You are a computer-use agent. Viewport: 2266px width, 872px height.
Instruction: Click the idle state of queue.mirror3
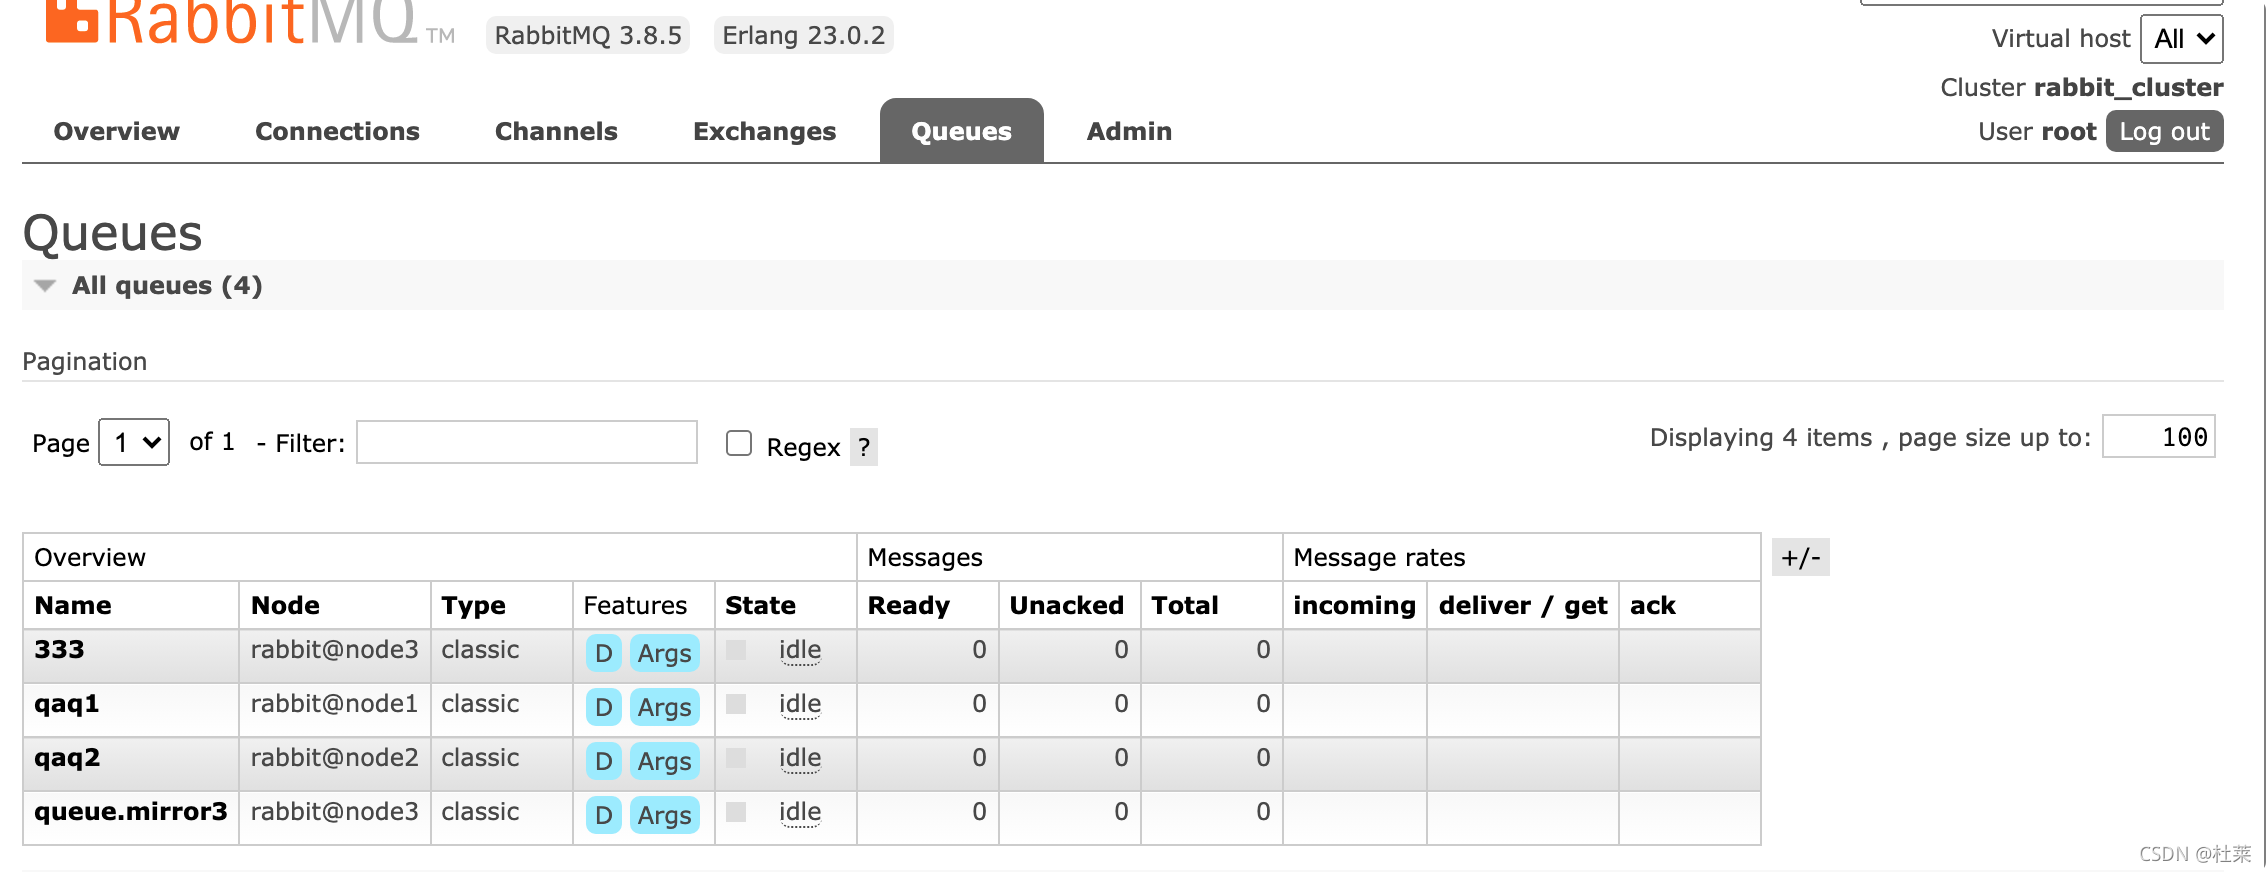click(800, 812)
